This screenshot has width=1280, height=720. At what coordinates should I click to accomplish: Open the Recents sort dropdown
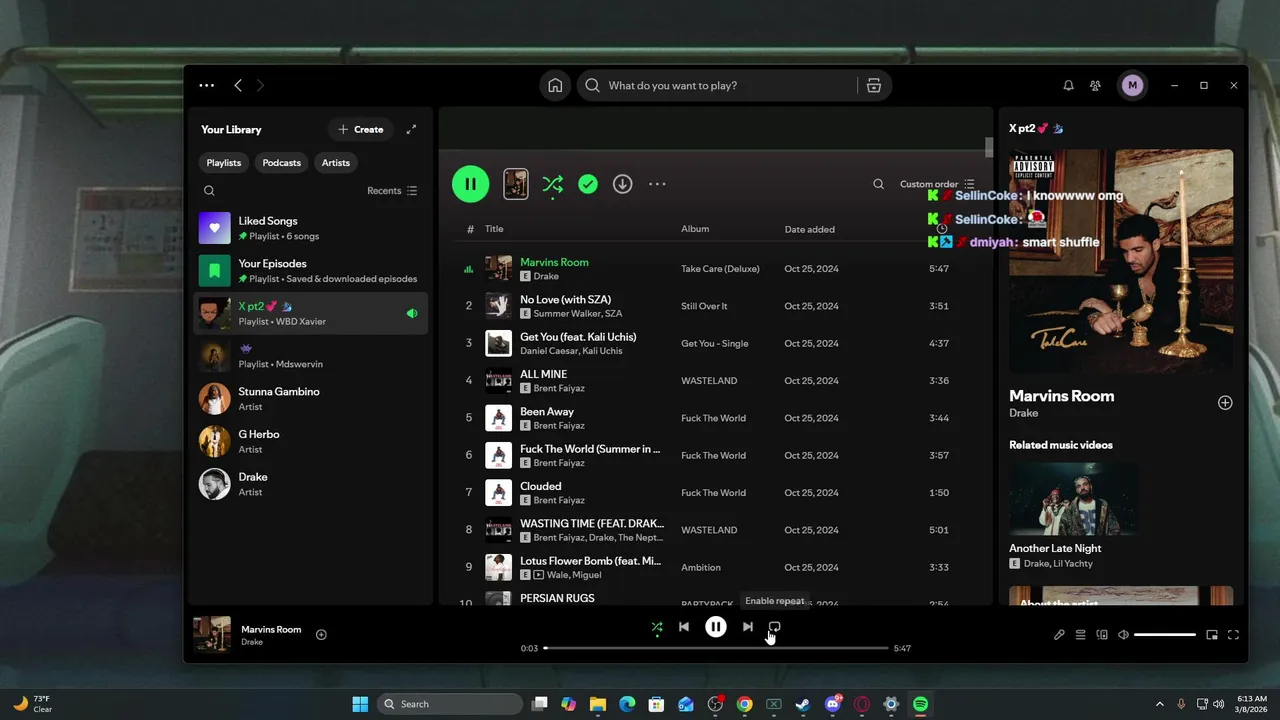[x=392, y=191]
